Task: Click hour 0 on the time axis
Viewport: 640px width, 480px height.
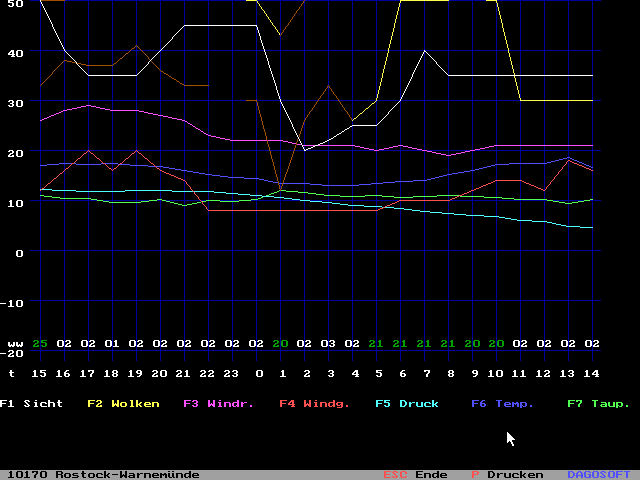Action: point(259,372)
